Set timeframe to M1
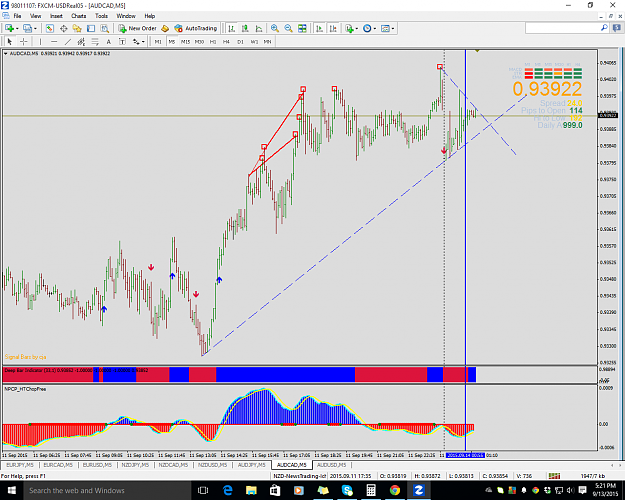Screen dimensions: 625x500 click(158, 41)
